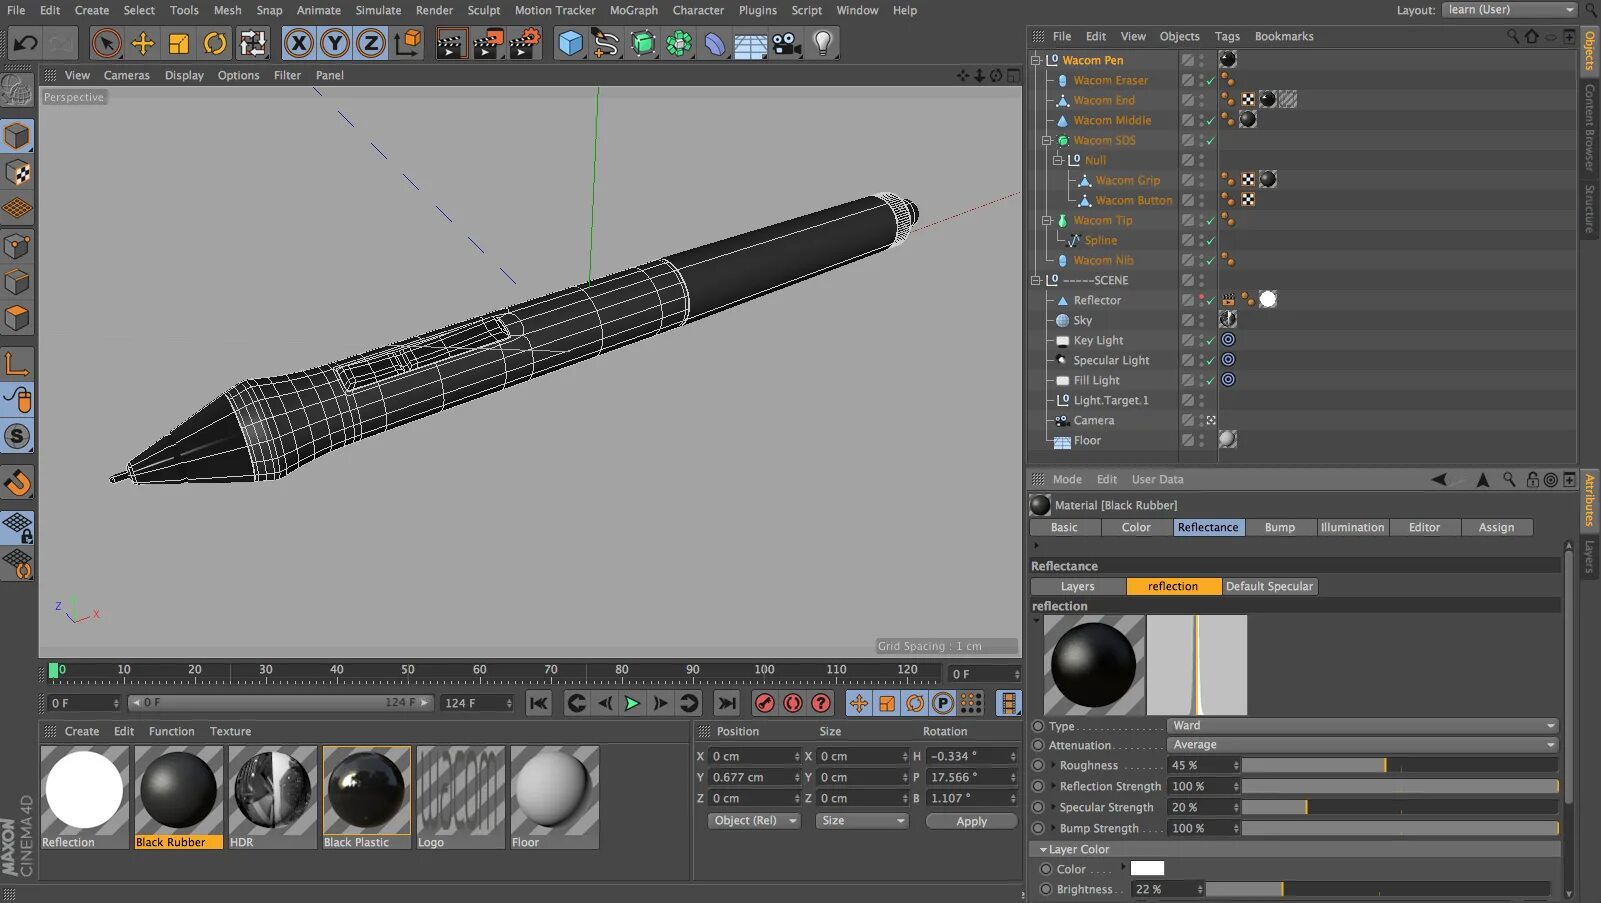
Task: Click the Default Specular layer button
Action: (x=1269, y=586)
